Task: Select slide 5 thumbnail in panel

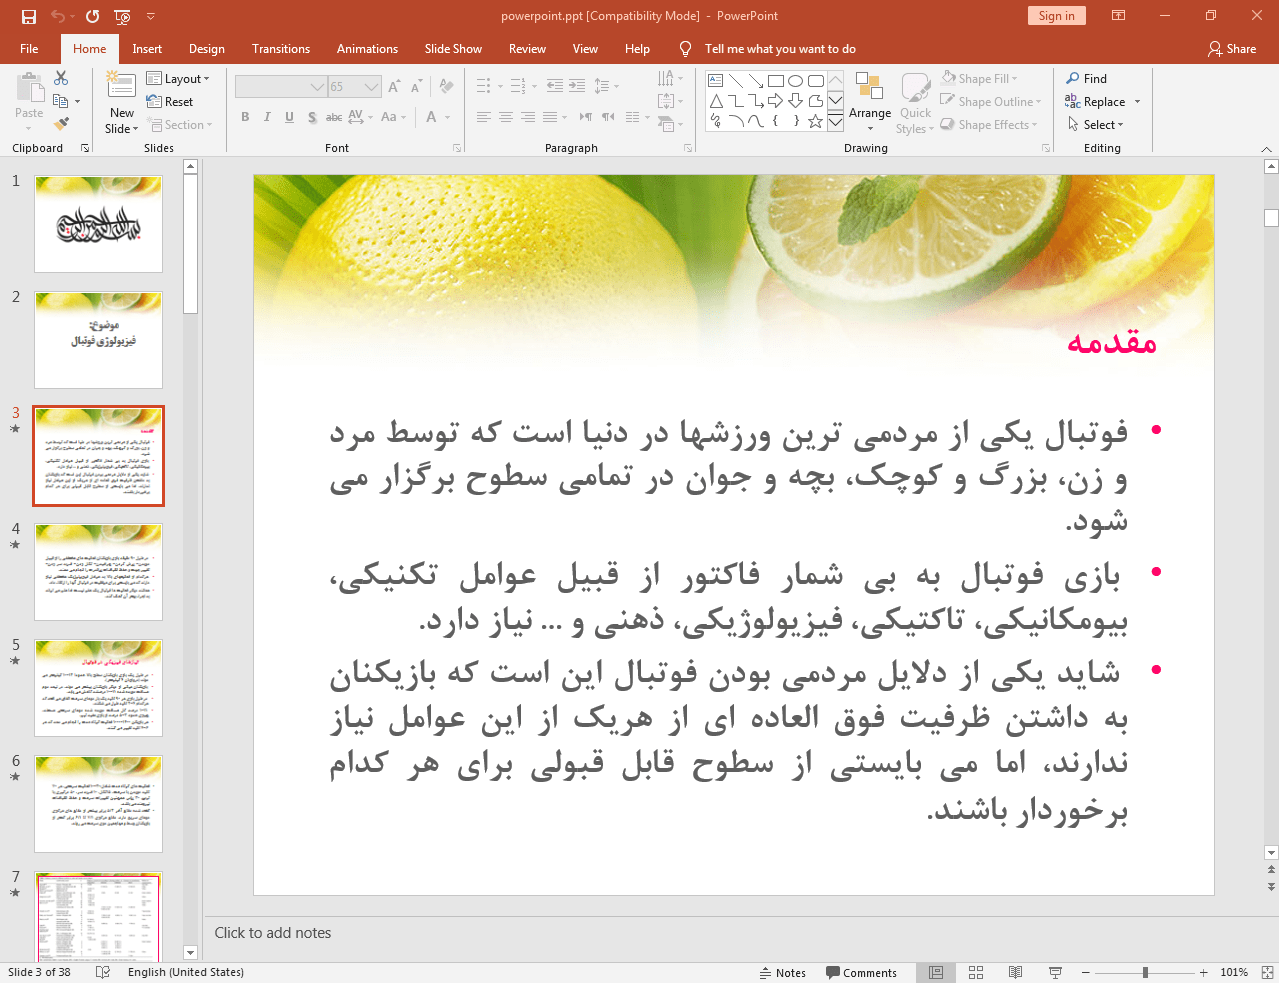Action: [97, 687]
